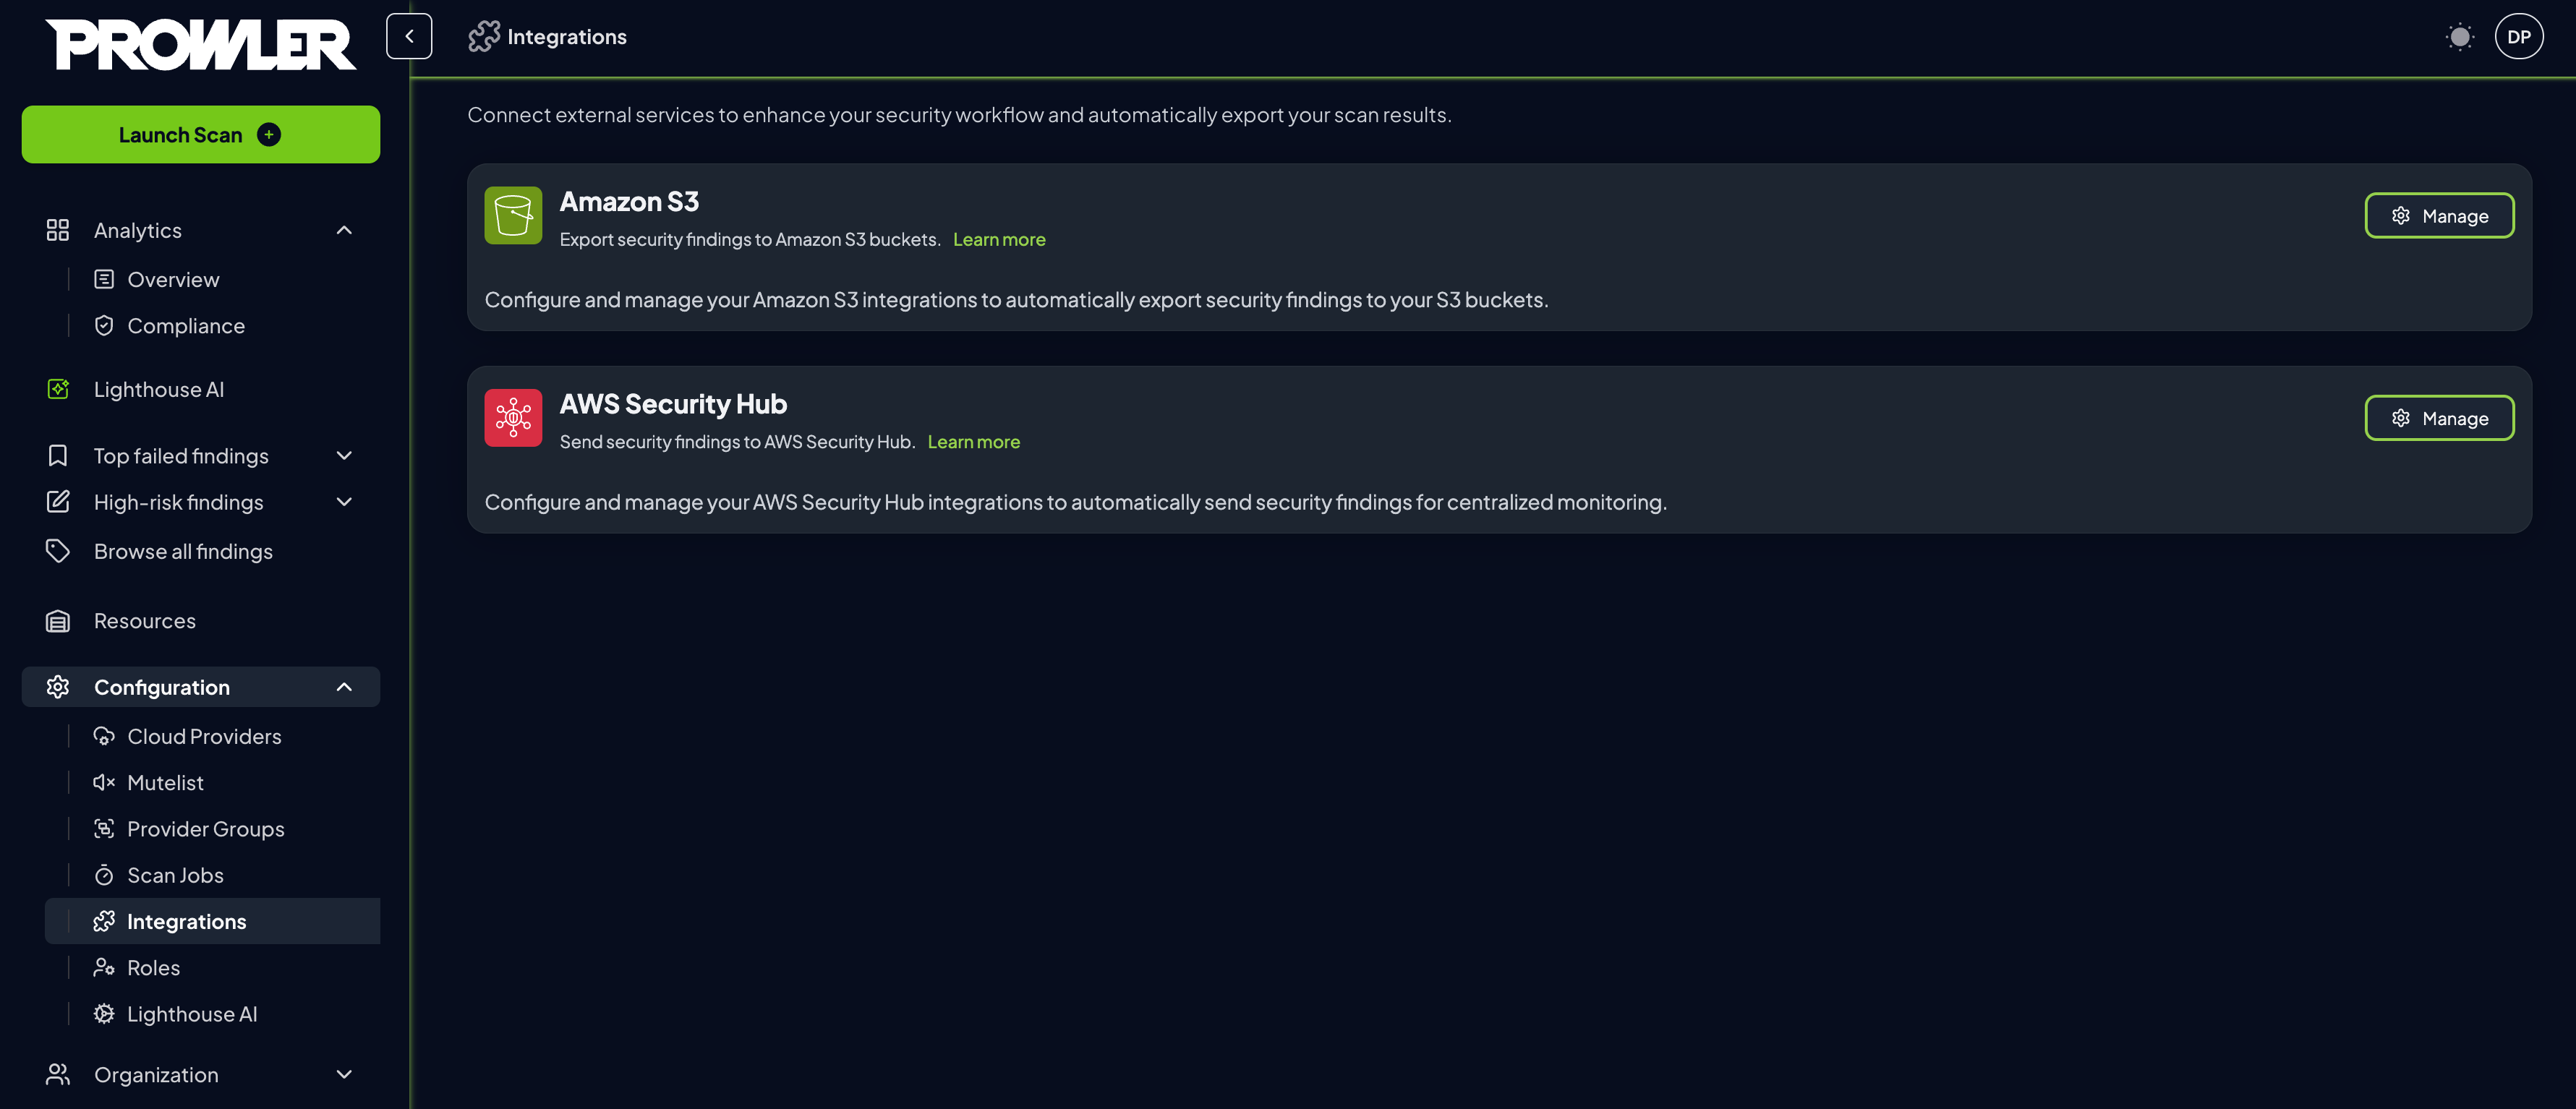2576x1109 pixels.
Task: Select the Lighthouse AI sidebar icon
Action: pos(57,389)
